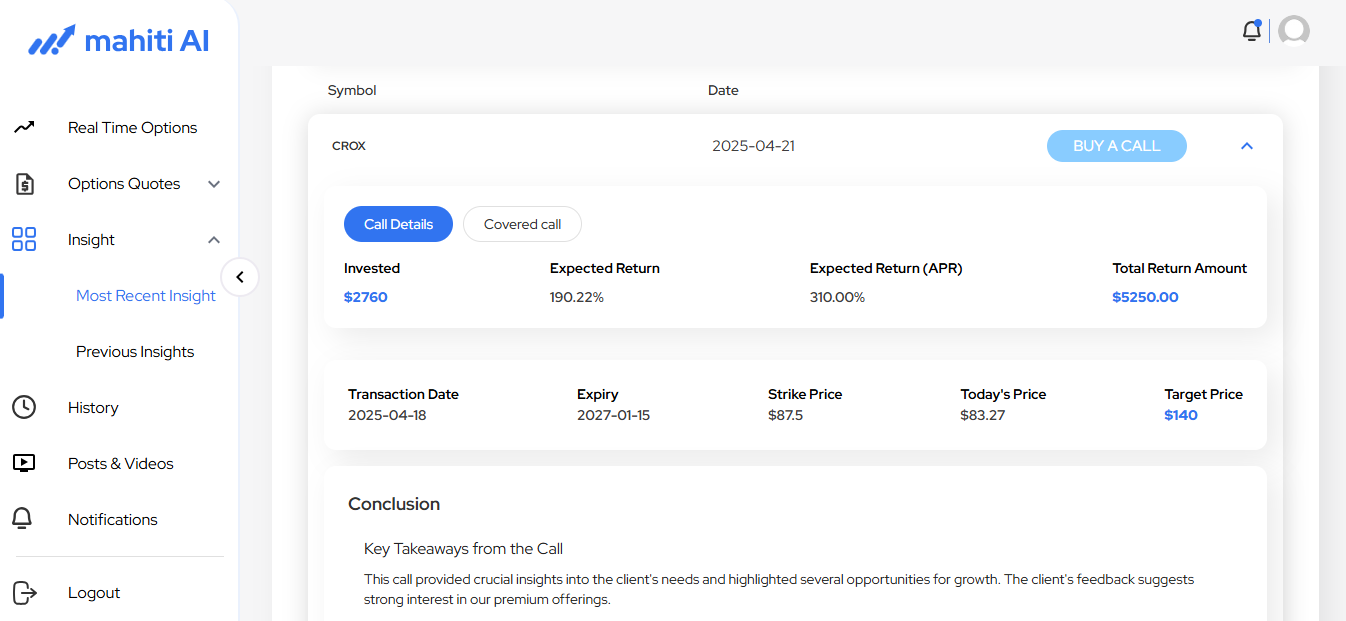Open the notification bell in the header
This screenshot has height=621, width=1346.
point(1251,31)
